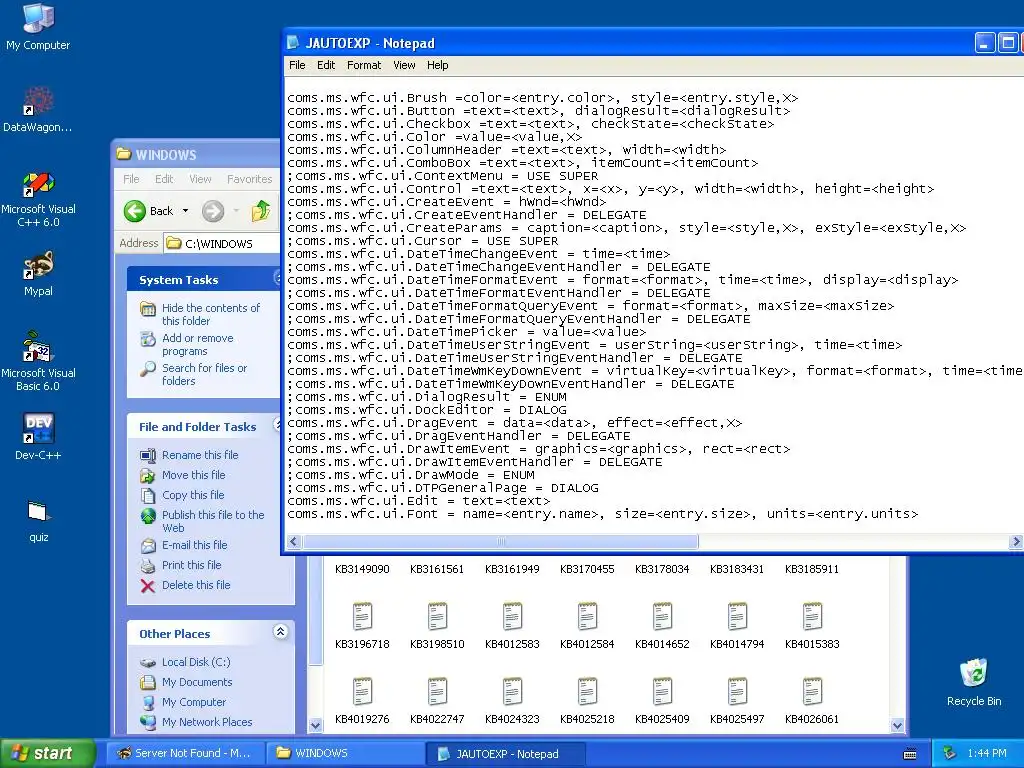This screenshot has width=1024, height=768.
Task: Open the Edit menu in WINDOWS explorer
Action: 164,179
